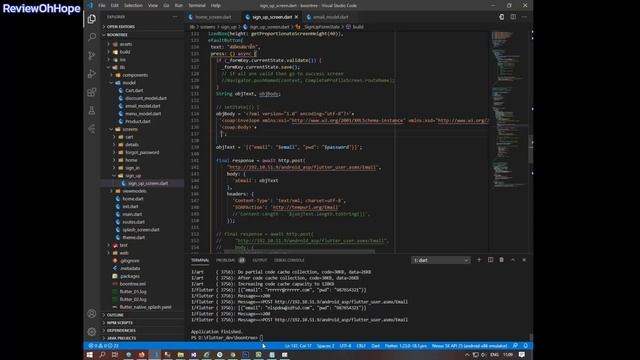Open the Extensions view
The height and width of the screenshot is (360, 640).
click(x=92, y=92)
